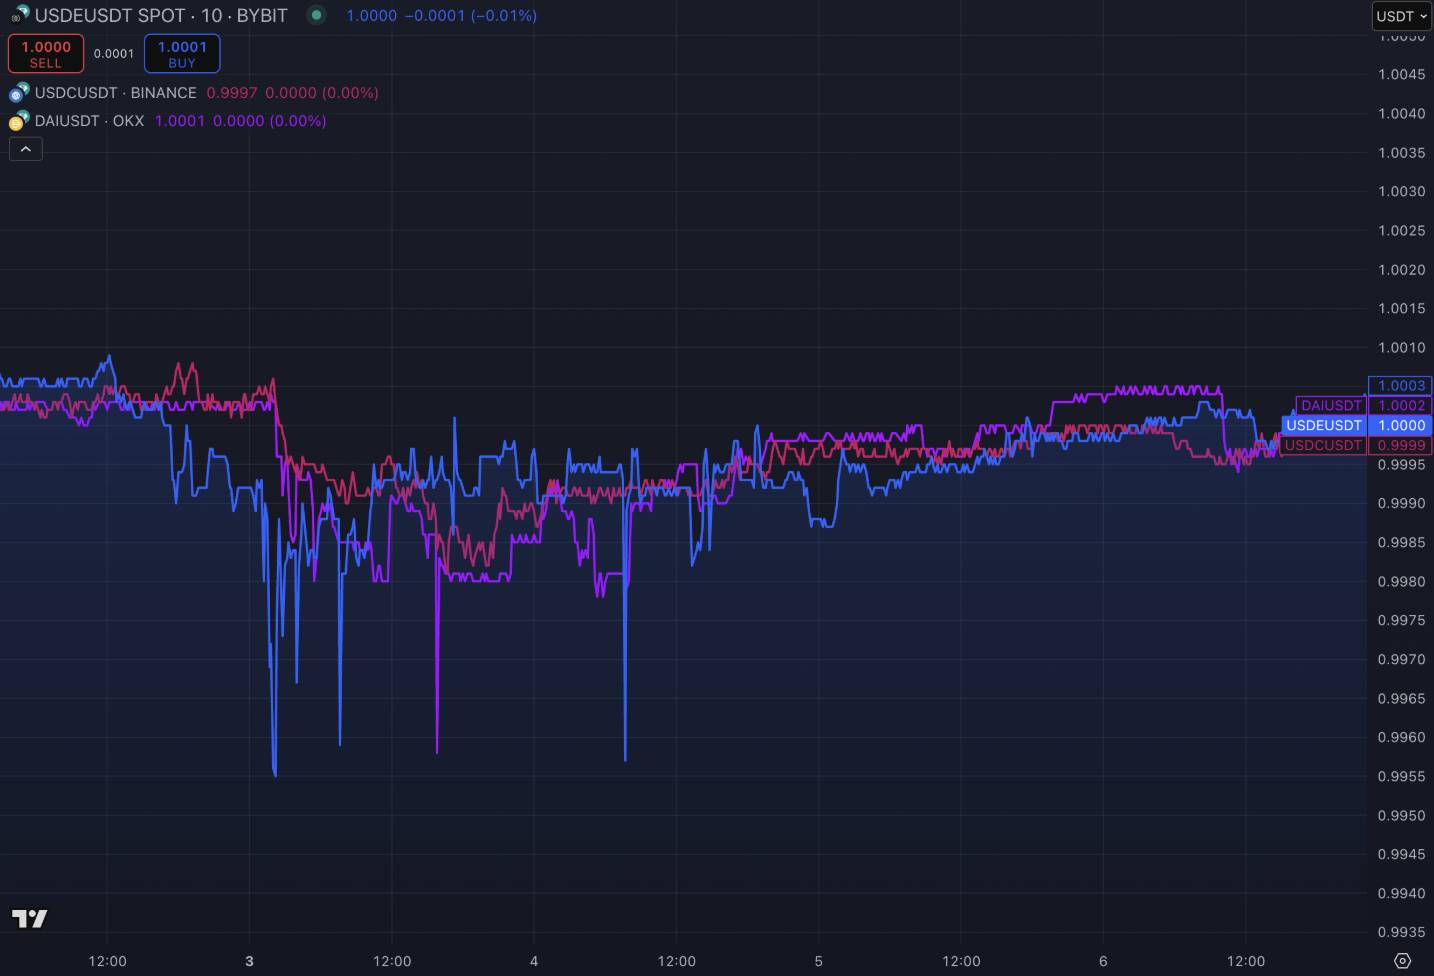Viewport: 1434px width, 976px height.
Task: Select the USDEUSDT SPOT chart title
Action: (160, 16)
